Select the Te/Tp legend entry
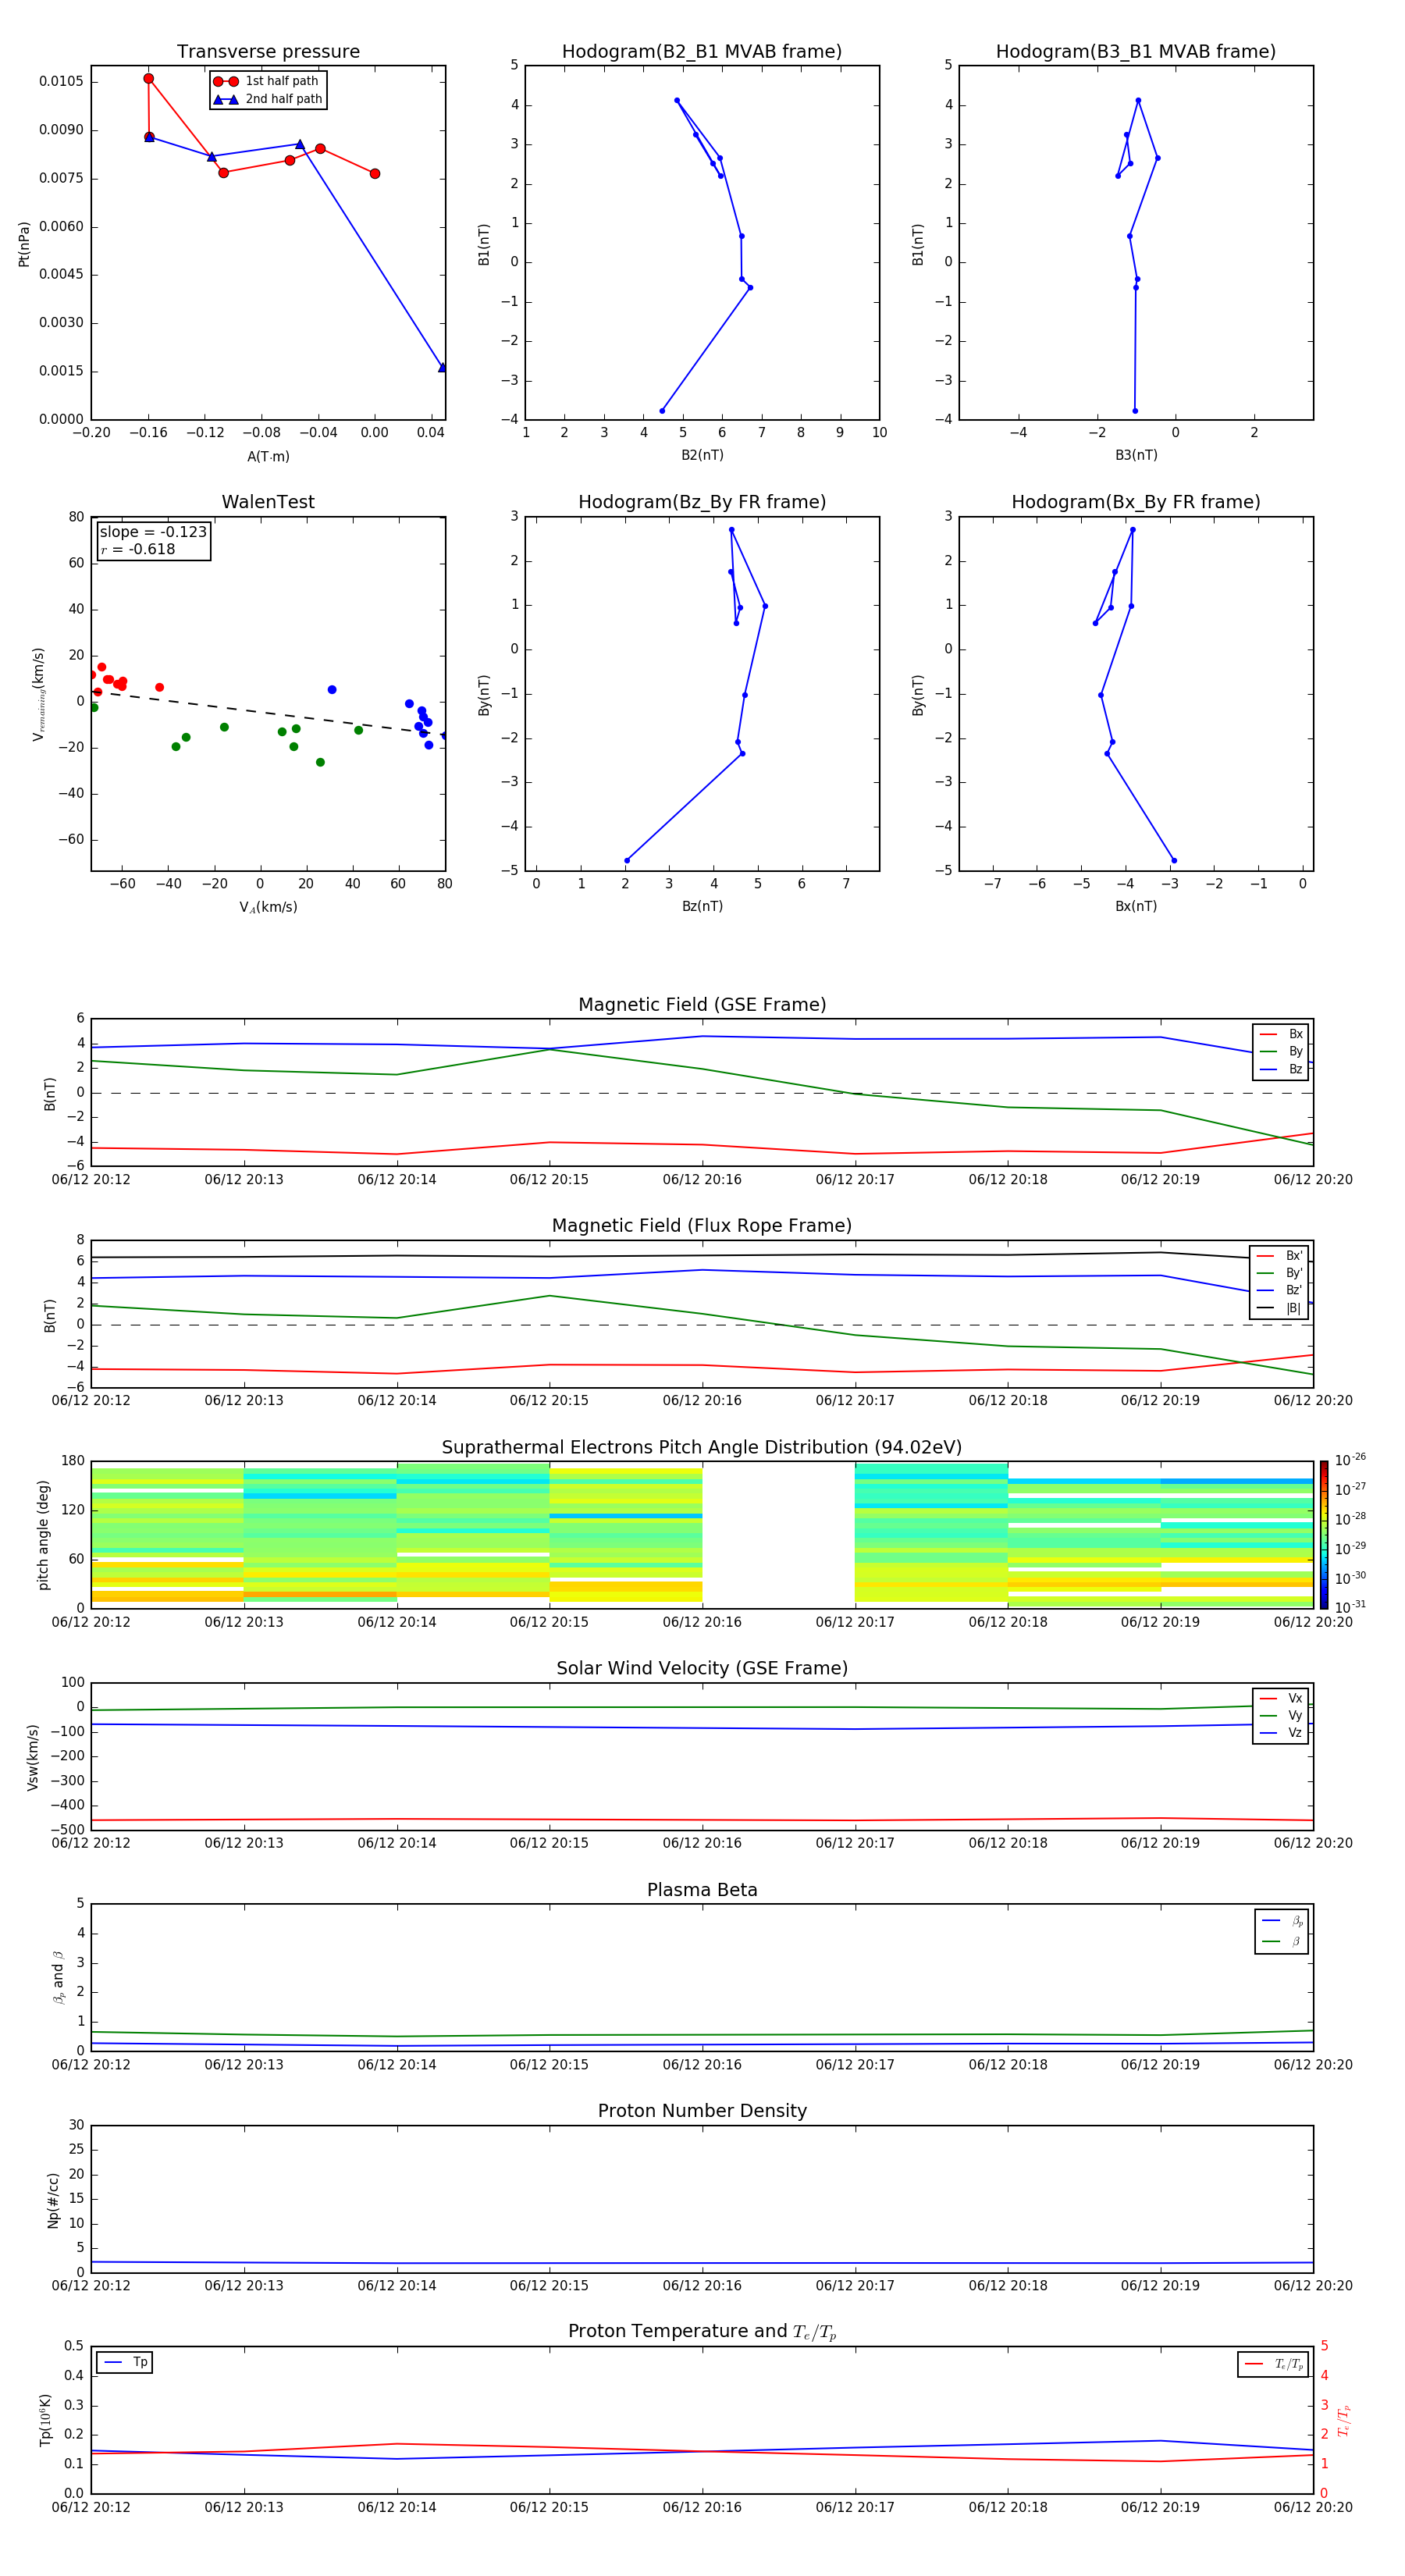The width and height of the screenshot is (1405, 2576). tap(1274, 2364)
